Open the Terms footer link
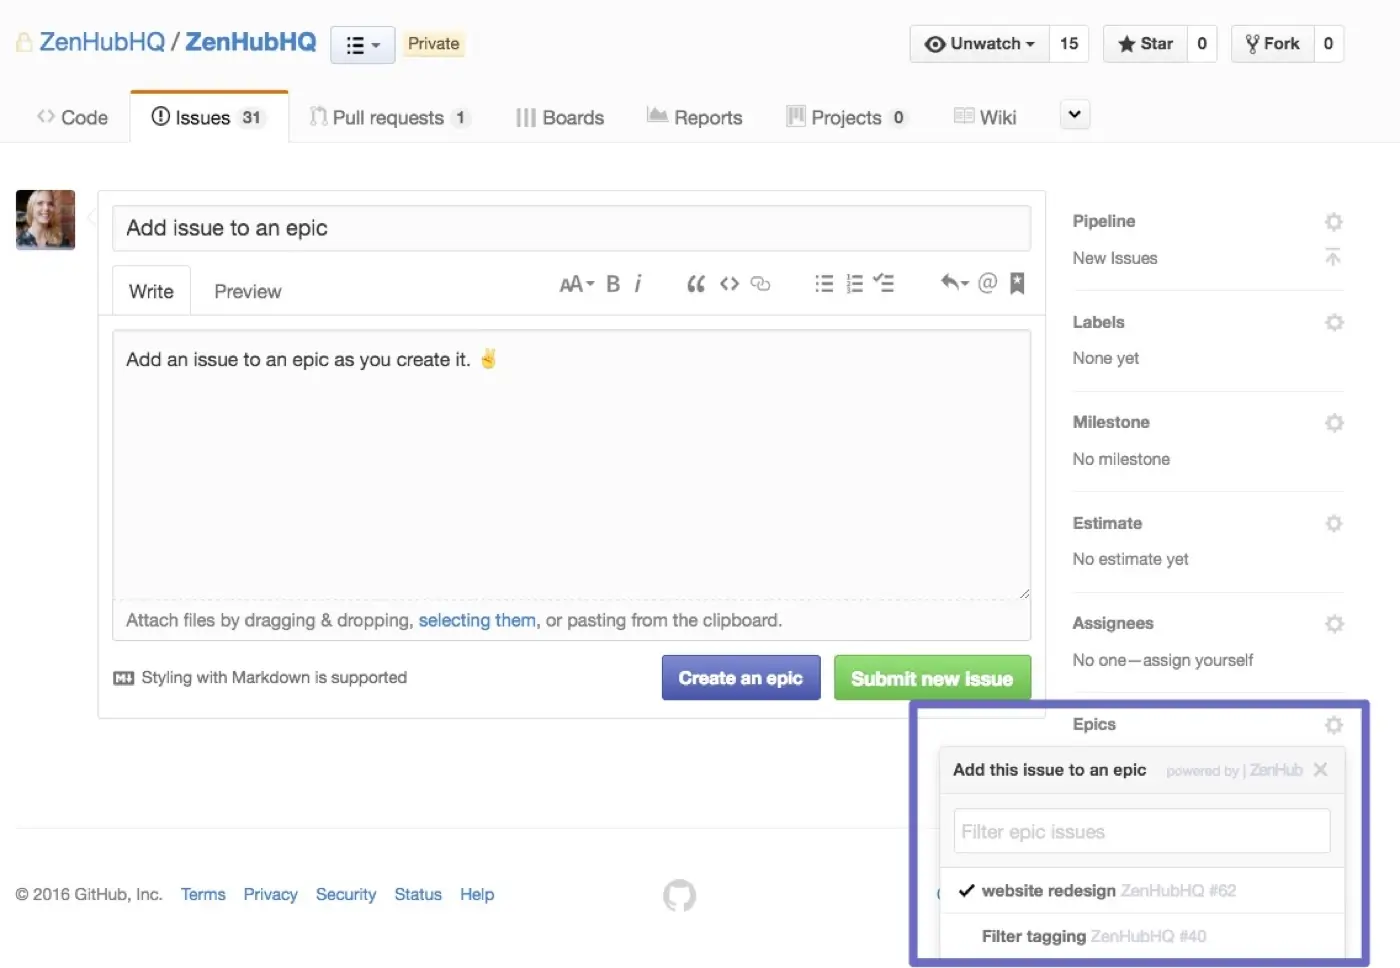 tap(203, 894)
